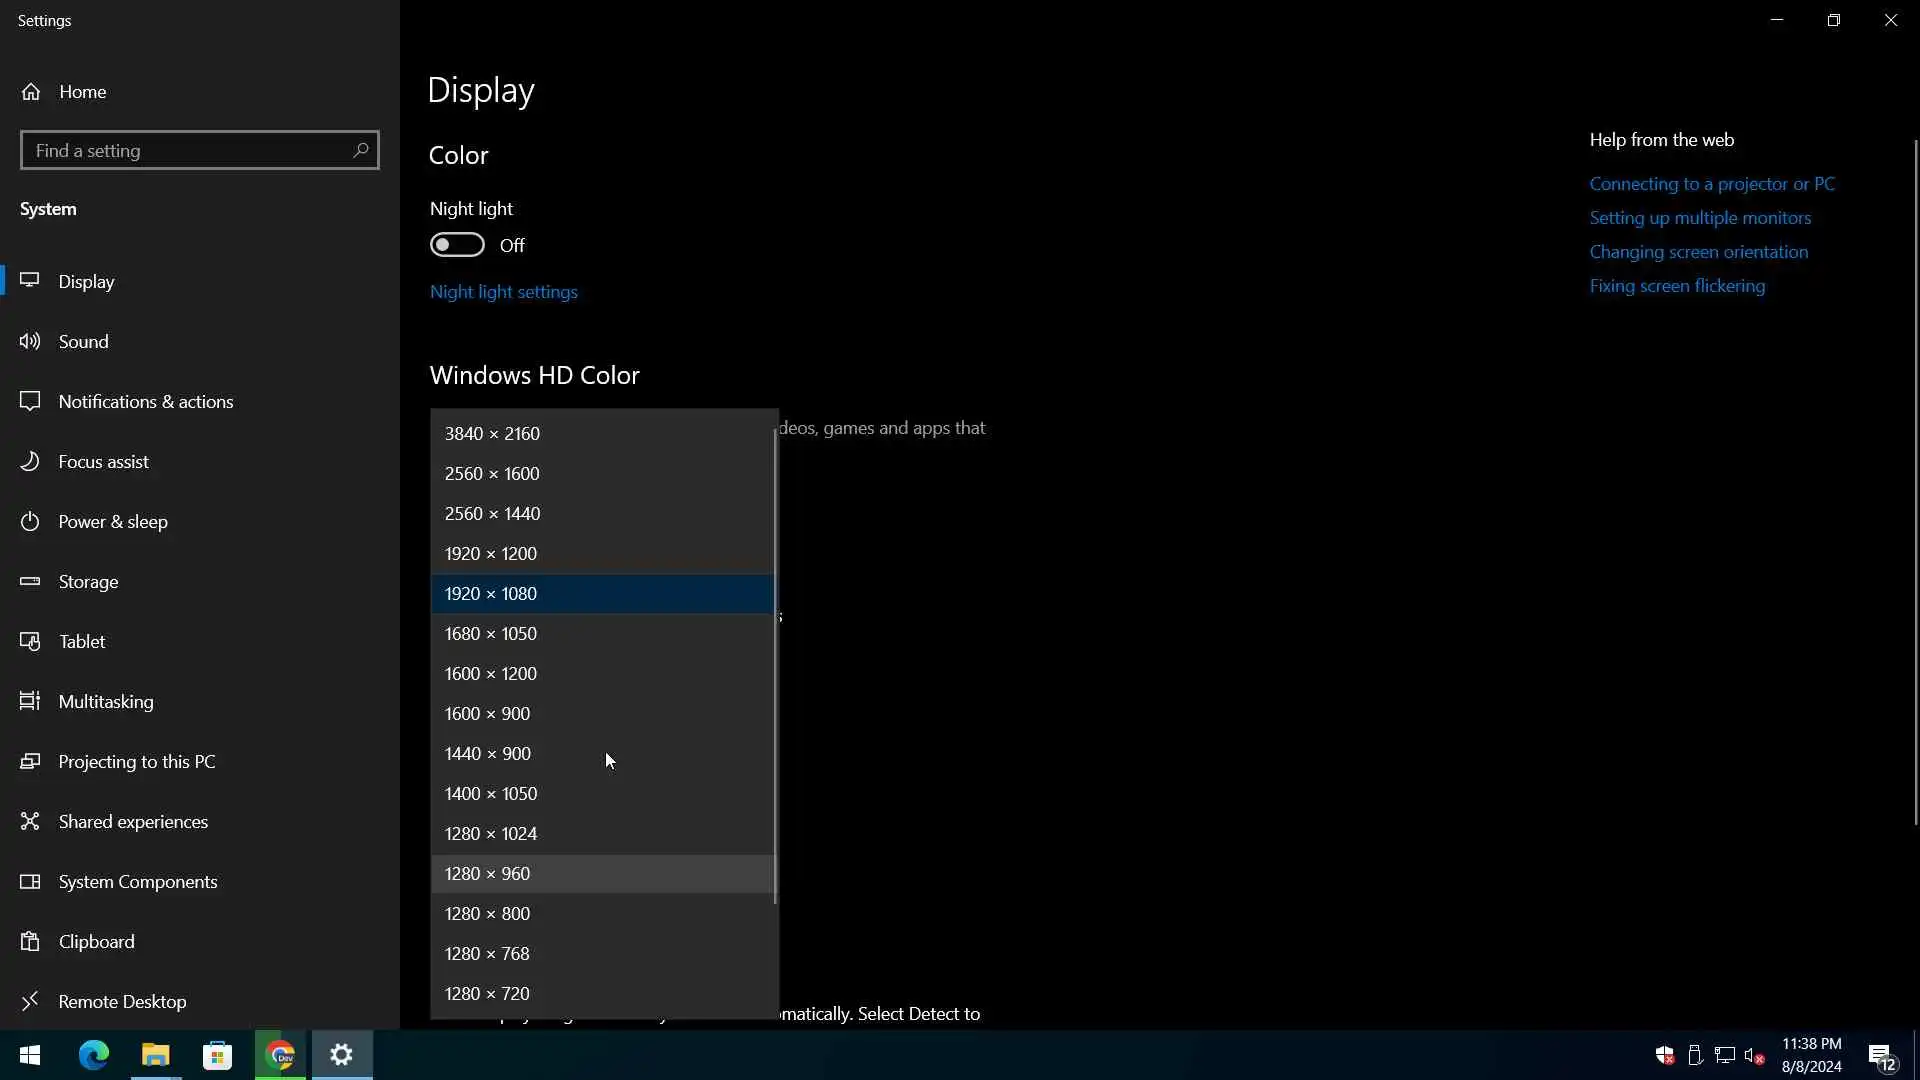This screenshot has width=1920, height=1080.
Task: Select the Power & sleep icon
Action: [31, 522]
